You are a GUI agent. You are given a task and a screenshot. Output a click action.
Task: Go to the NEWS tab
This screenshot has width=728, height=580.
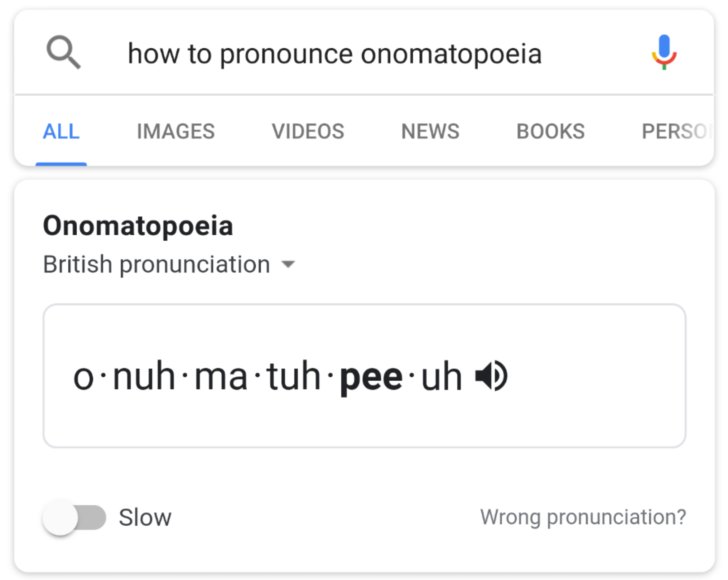click(430, 131)
